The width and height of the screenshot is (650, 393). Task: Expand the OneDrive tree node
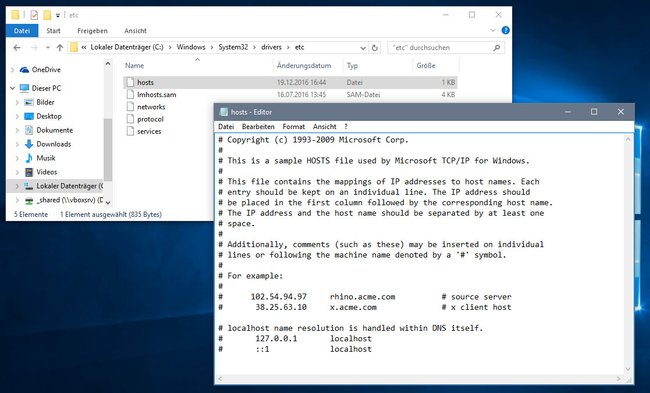(x=12, y=70)
